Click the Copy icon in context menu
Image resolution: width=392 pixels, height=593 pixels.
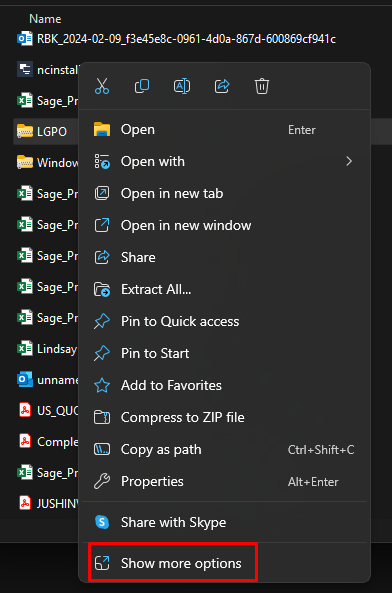[142, 86]
